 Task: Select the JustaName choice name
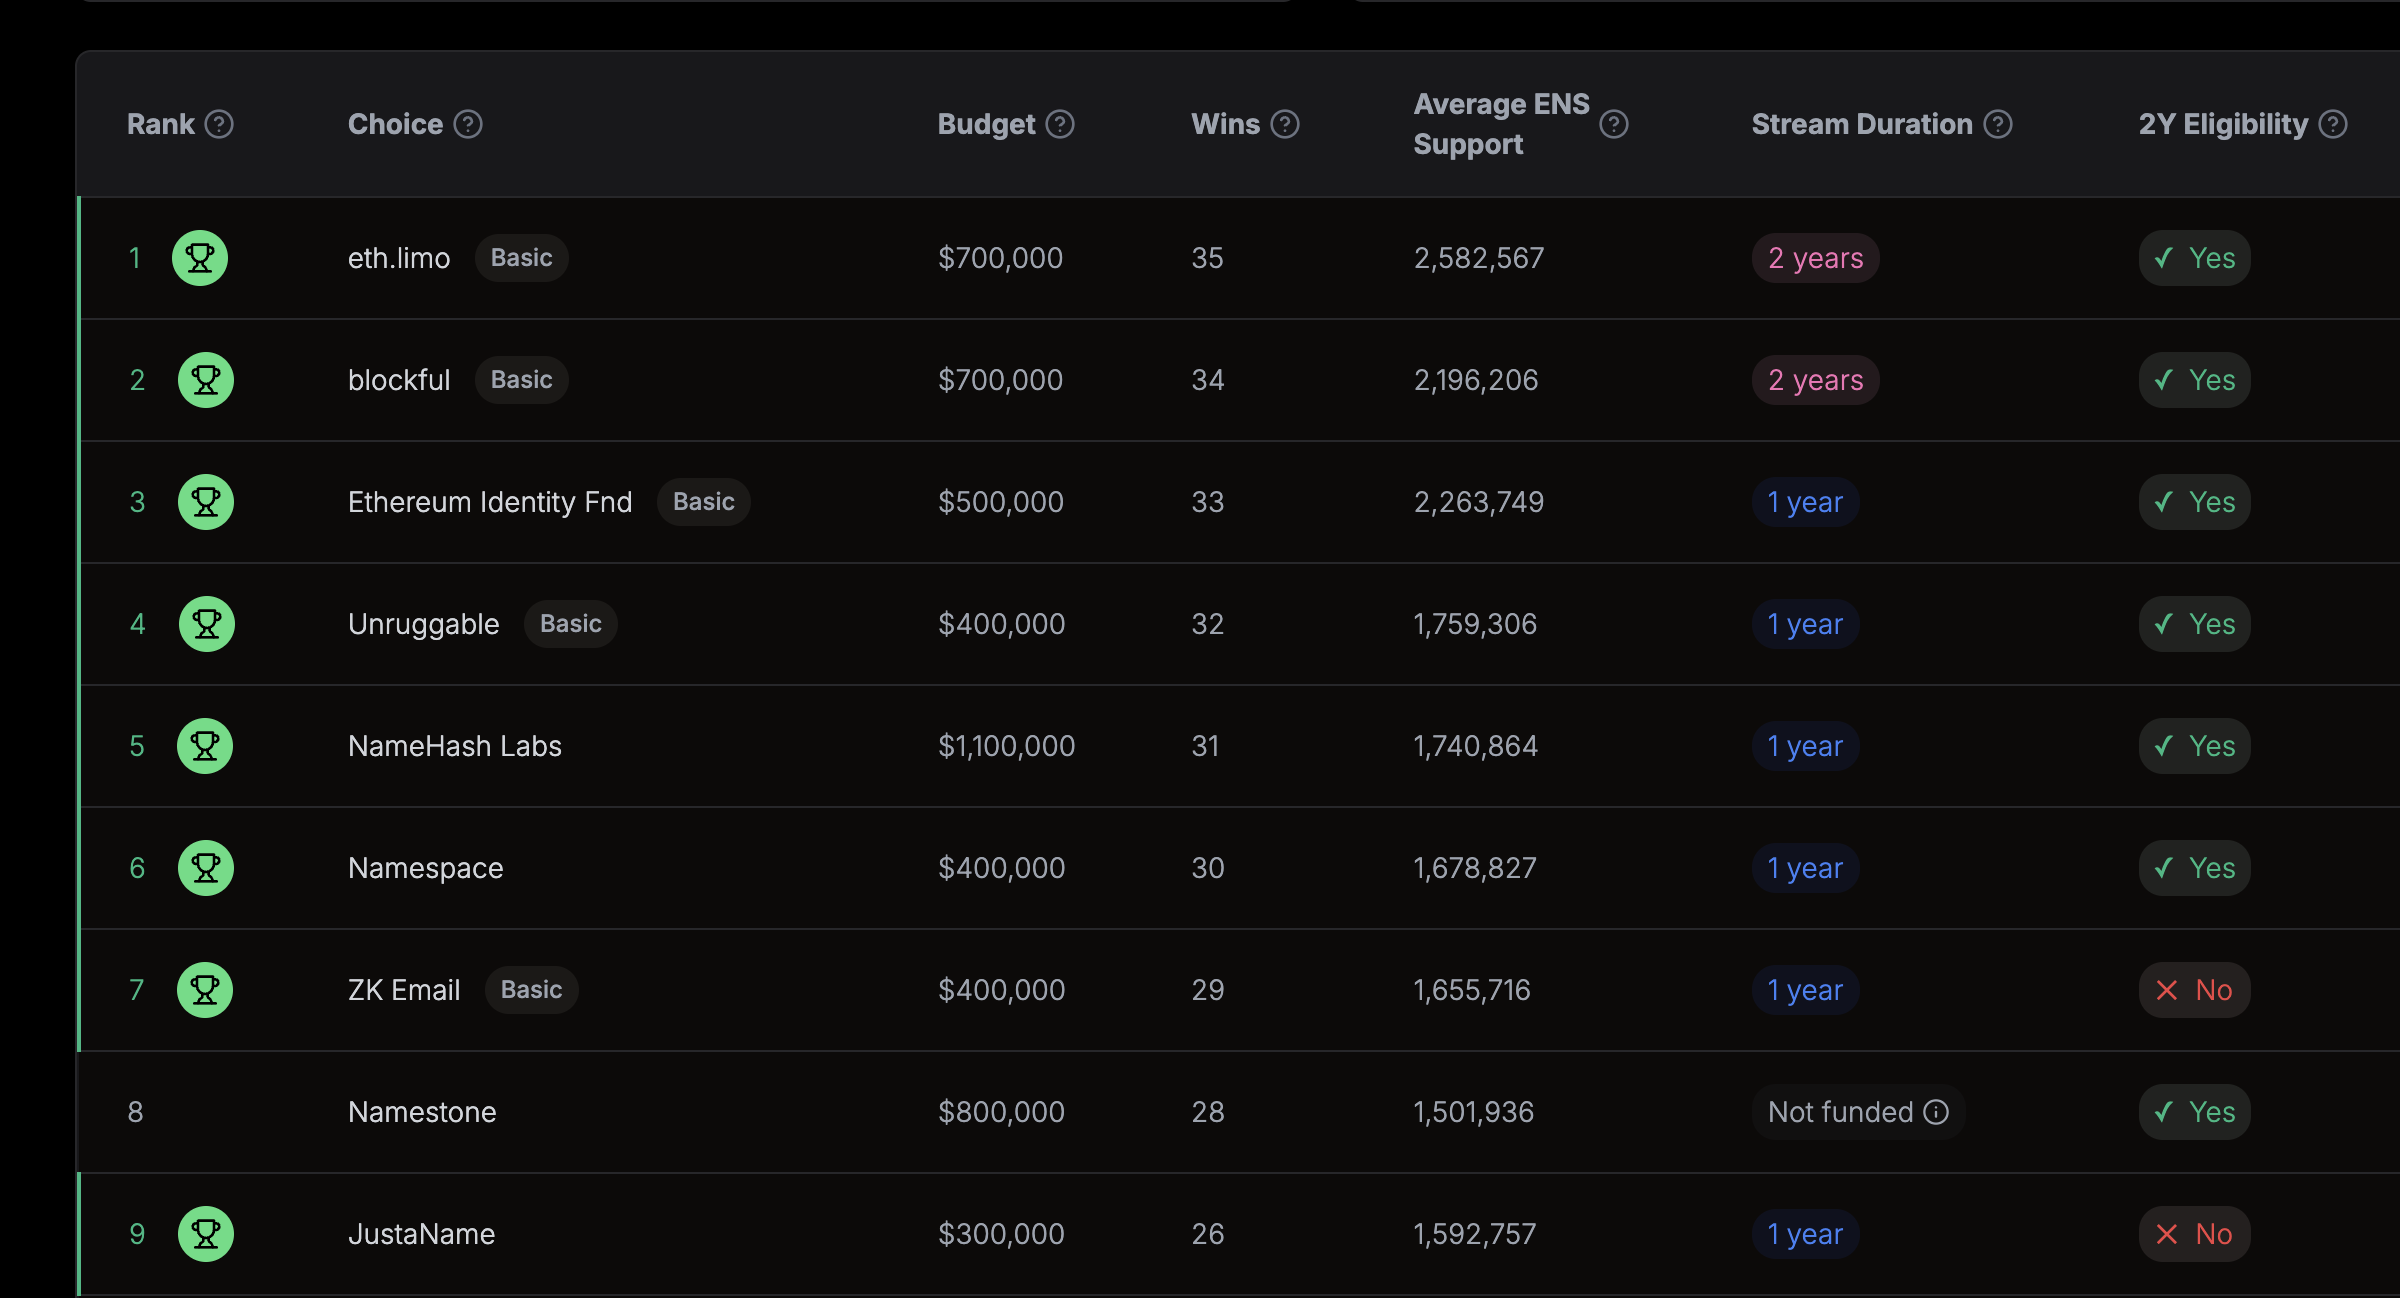(421, 1234)
